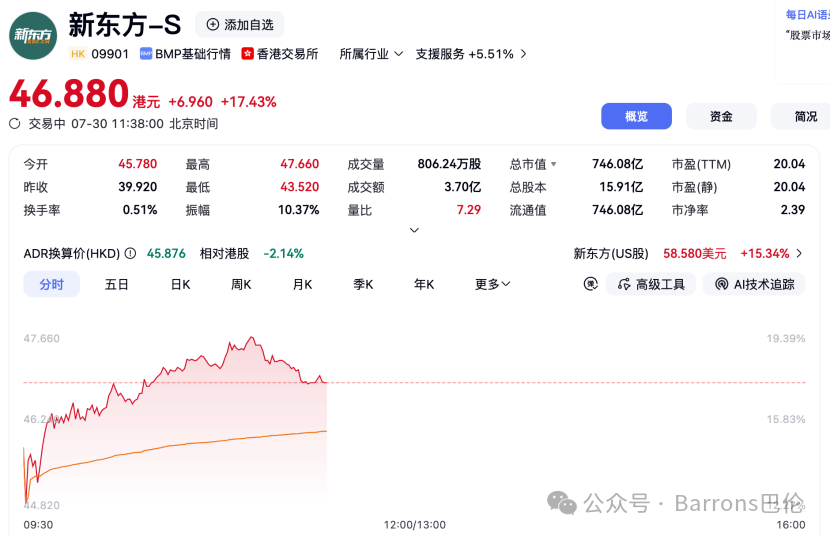Click the ADR换算价 info icon
This screenshot has width=830, height=536.
coord(130,253)
